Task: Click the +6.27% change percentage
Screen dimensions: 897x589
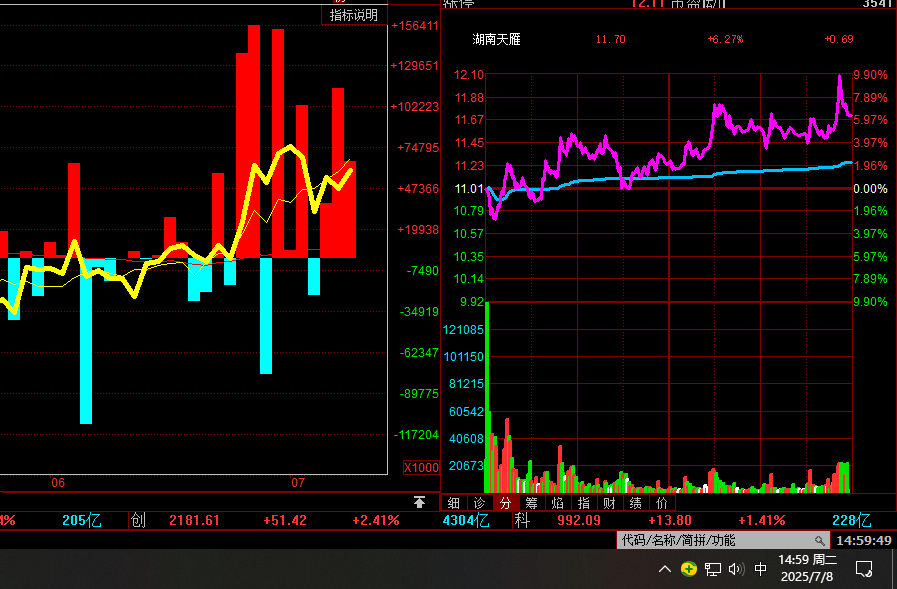Action: pos(725,39)
